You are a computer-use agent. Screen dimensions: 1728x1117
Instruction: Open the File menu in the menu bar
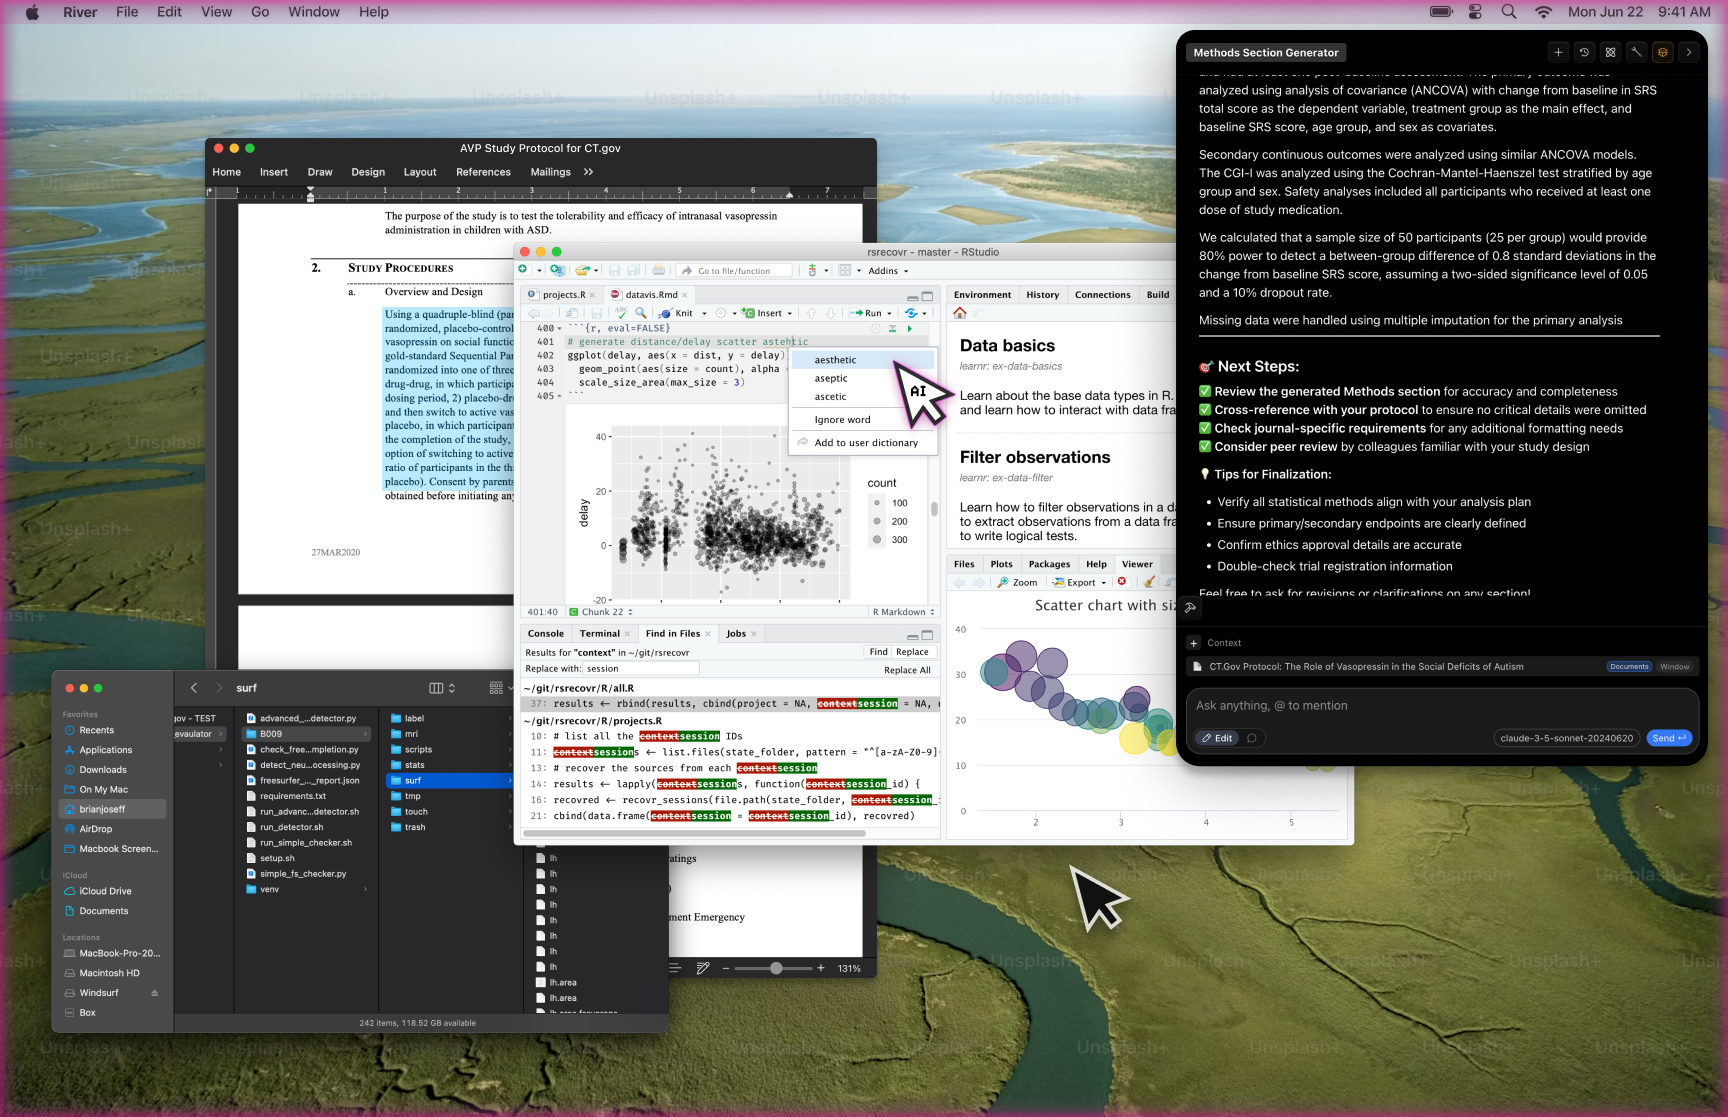[x=127, y=12]
